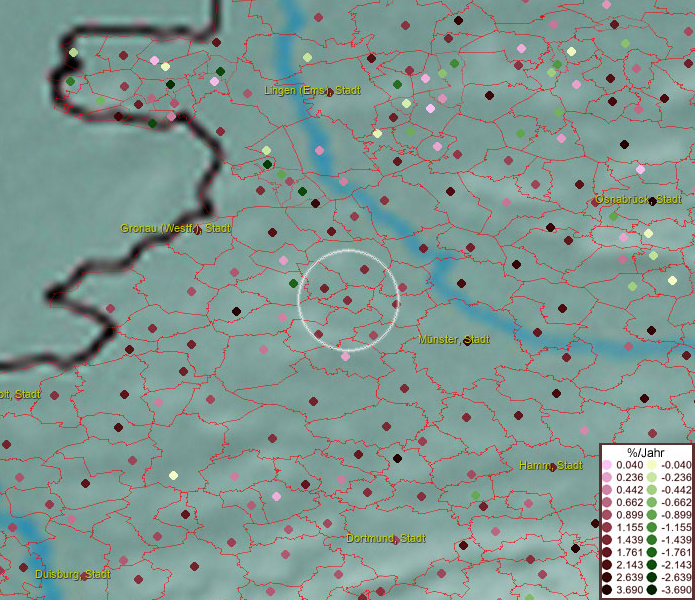695x600 pixels.
Task: Click the 'Hamm, Stadt' map label
Action: 551,465
